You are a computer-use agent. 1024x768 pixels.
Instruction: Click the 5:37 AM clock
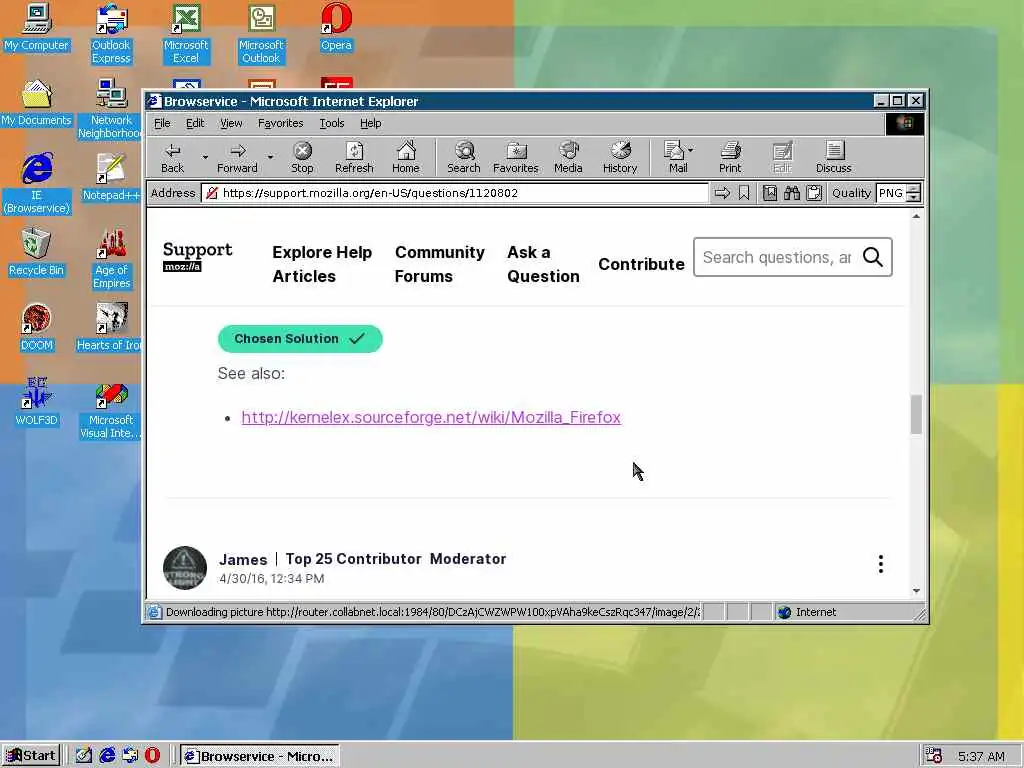[981, 756]
